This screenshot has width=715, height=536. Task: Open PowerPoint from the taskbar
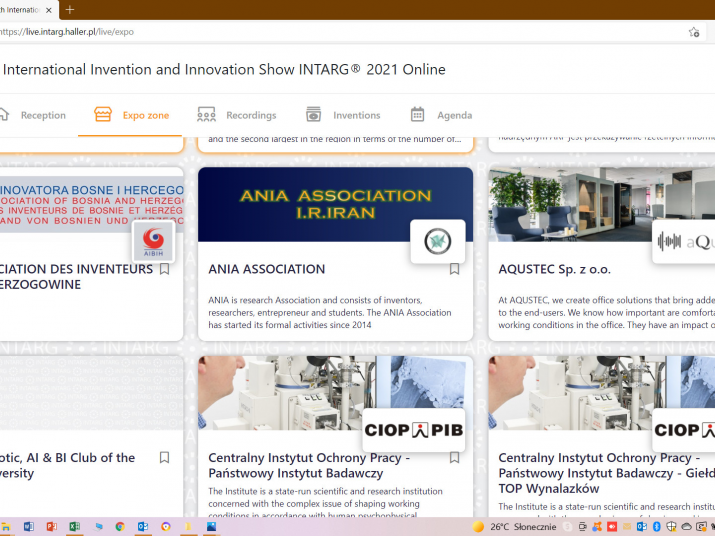coord(51,526)
